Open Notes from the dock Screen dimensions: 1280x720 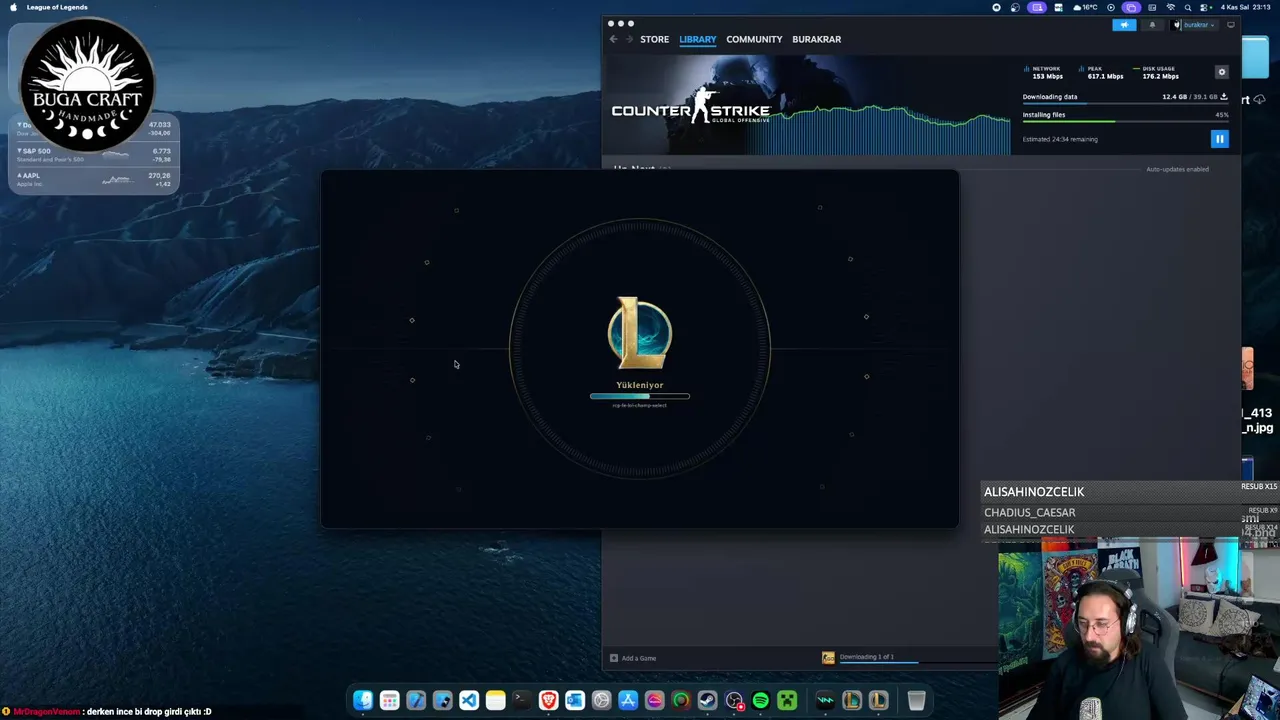coord(495,700)
